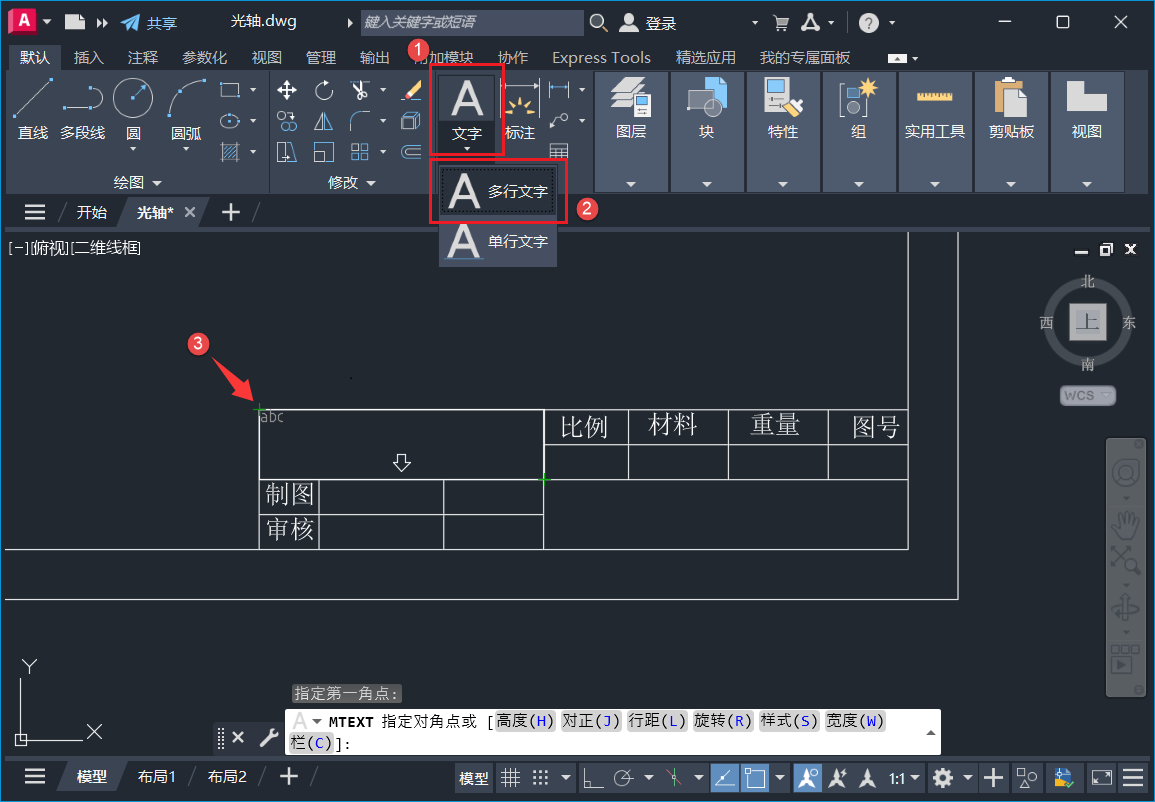1155x802 pixels.
Task: Open the 布局1 layout tab
Action: [x=157, y=776]
